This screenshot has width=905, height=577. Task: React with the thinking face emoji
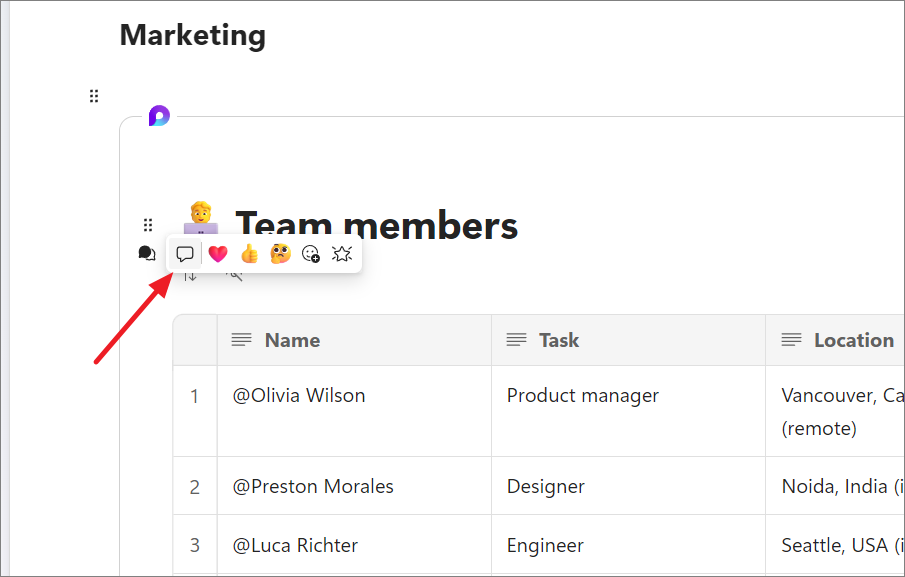pyautogui.click(x=280, y=254)
